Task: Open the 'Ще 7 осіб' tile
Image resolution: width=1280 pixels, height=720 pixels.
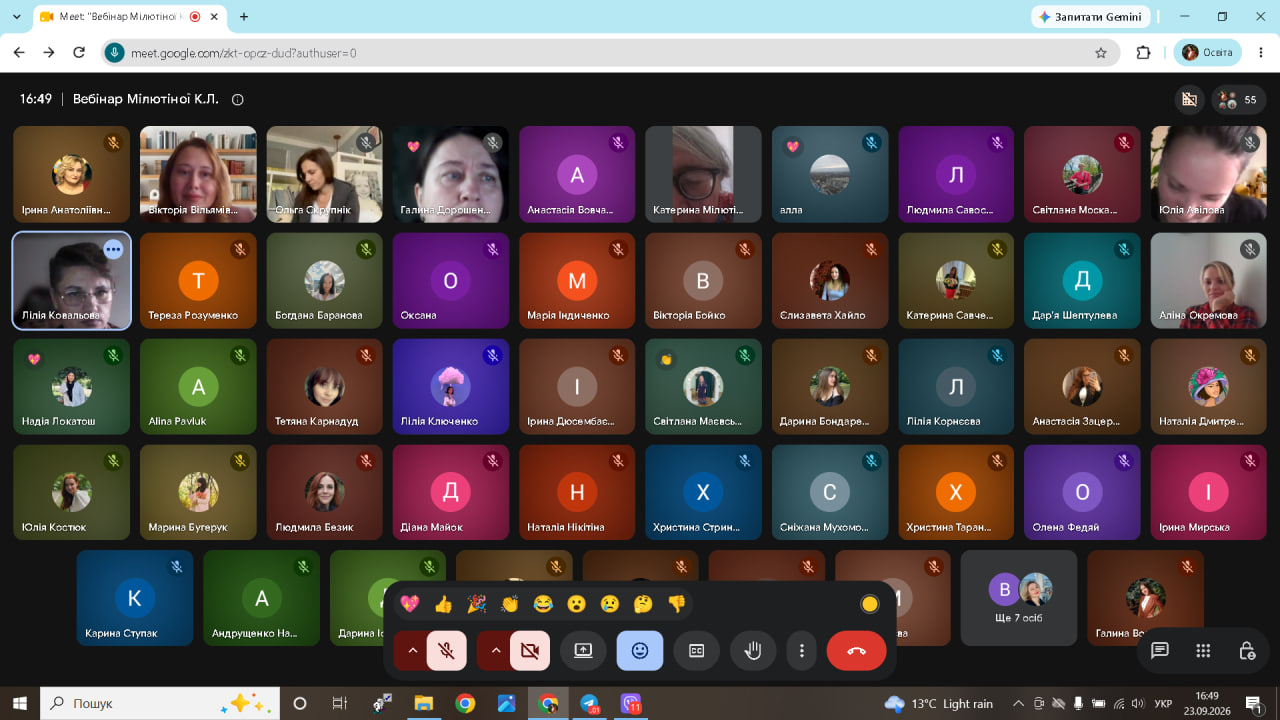Action: point(1019,598)
